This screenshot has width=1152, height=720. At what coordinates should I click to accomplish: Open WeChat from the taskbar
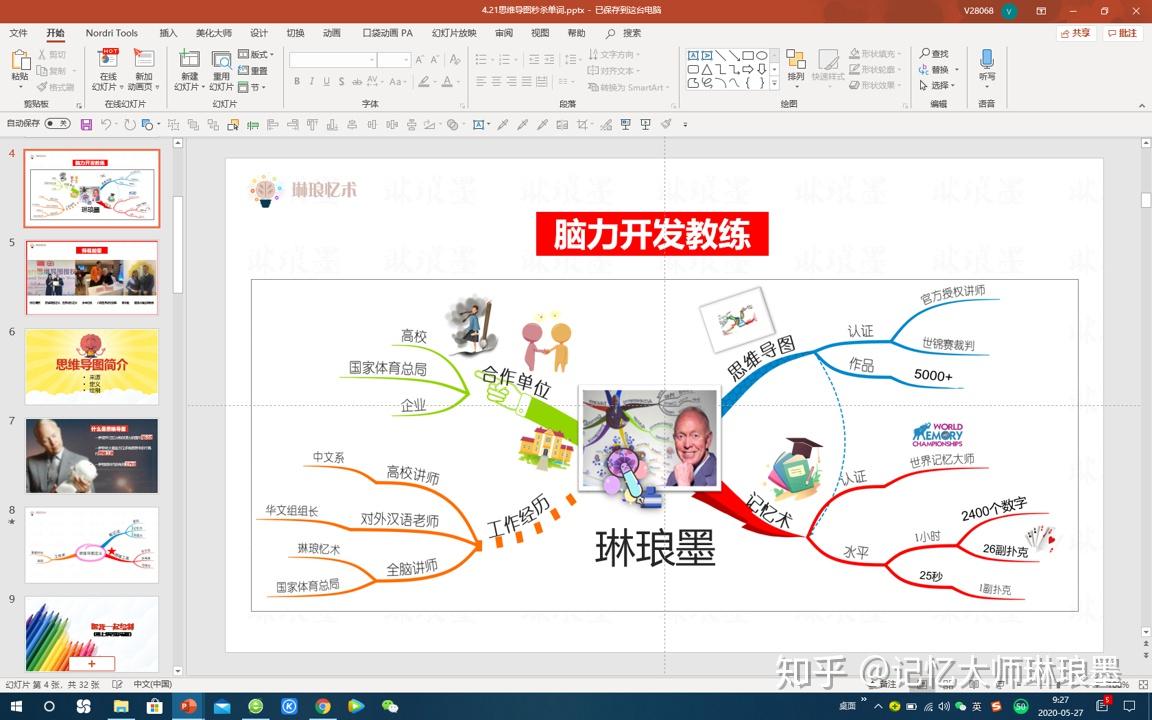[x=389, y=707]
